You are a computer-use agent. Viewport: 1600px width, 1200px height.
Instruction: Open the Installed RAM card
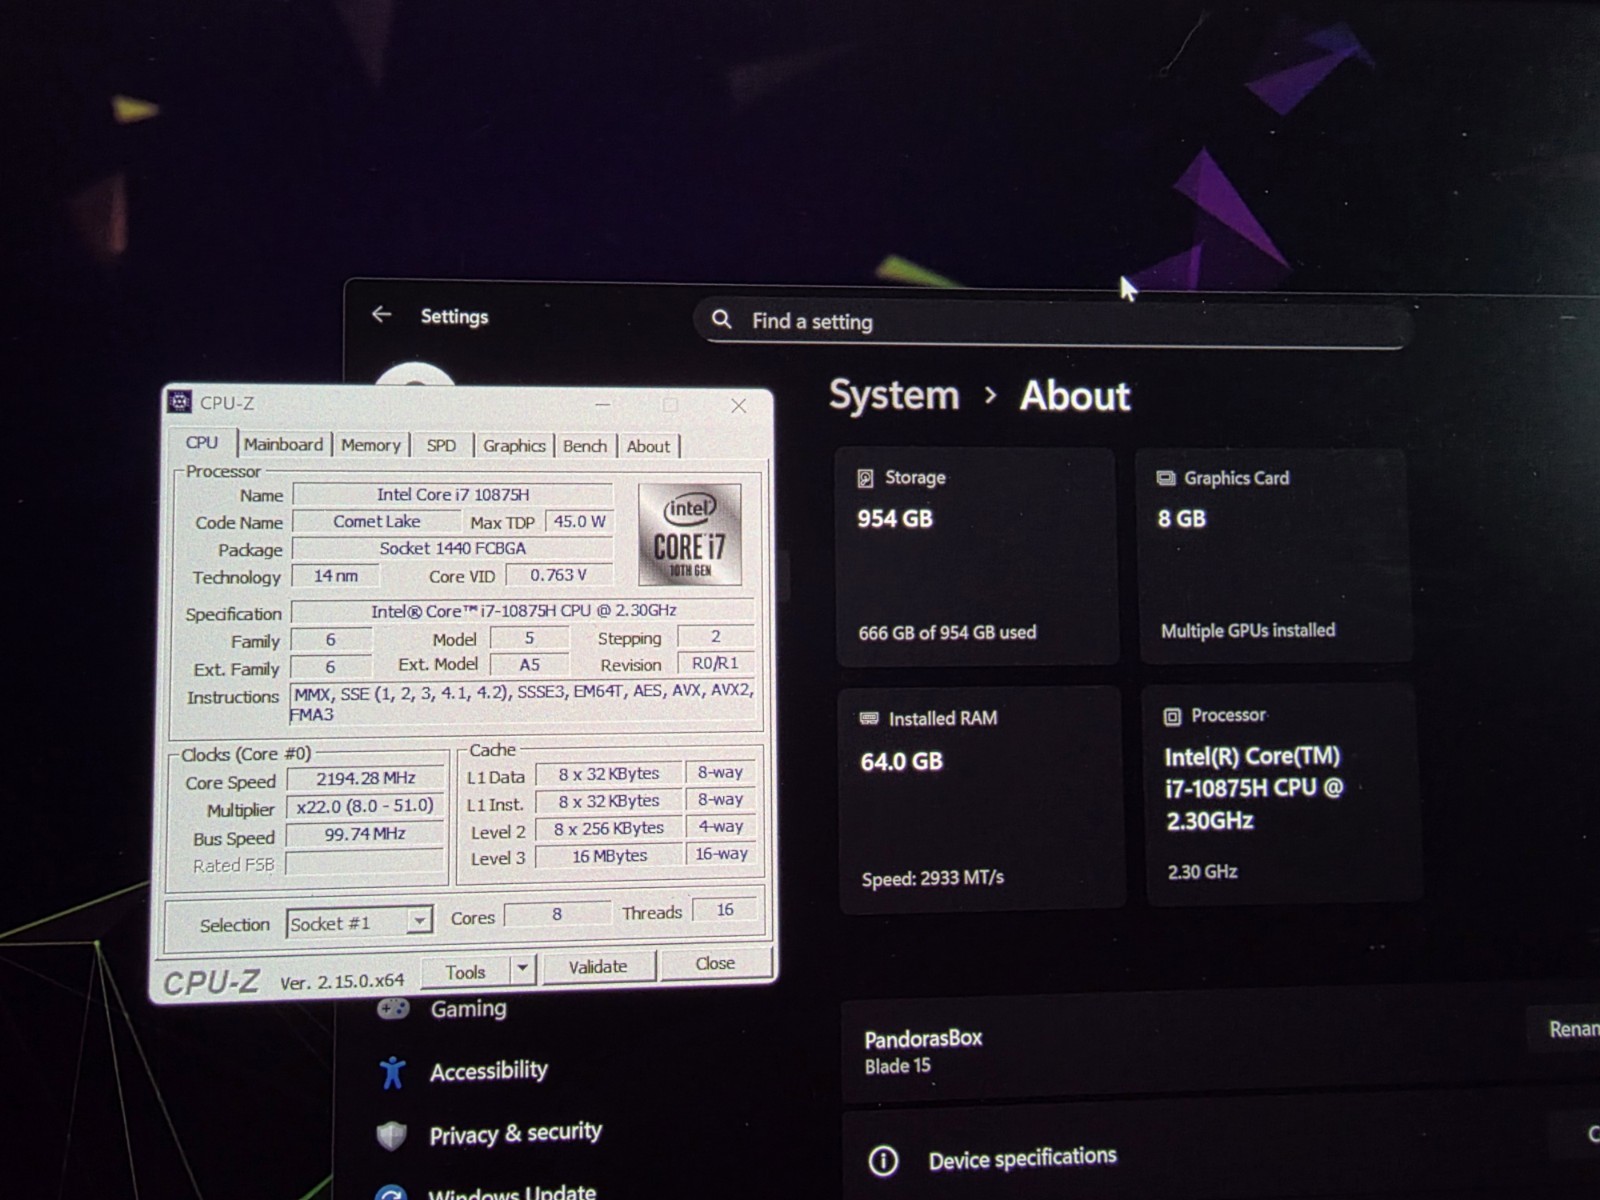pyautogui.click(x=982, y=799)
